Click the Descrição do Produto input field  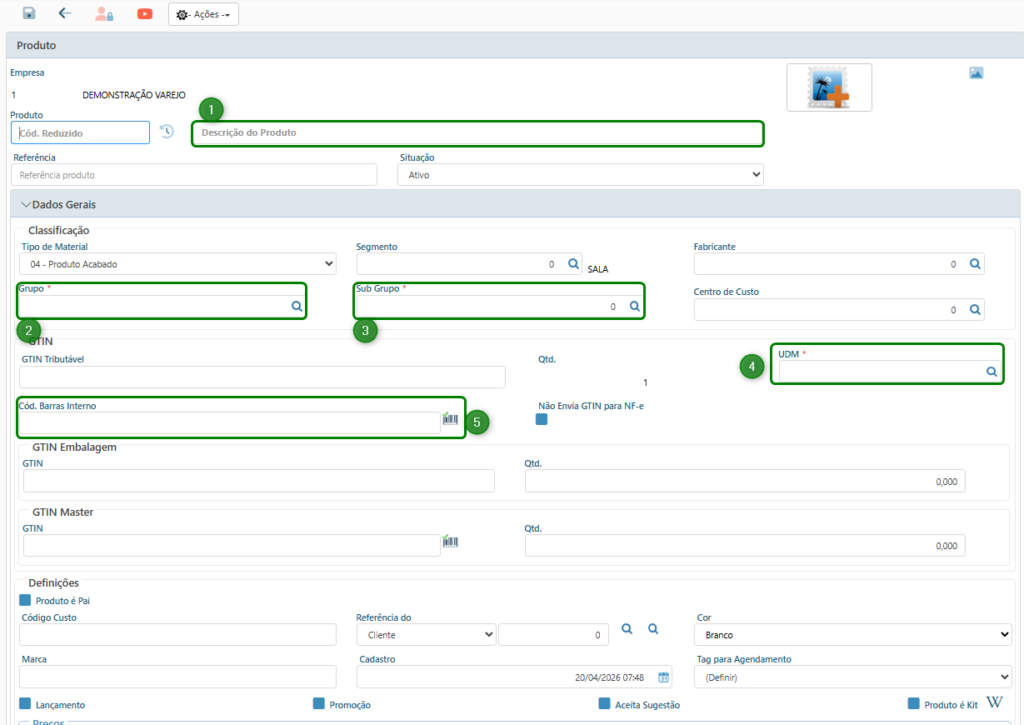477,133
